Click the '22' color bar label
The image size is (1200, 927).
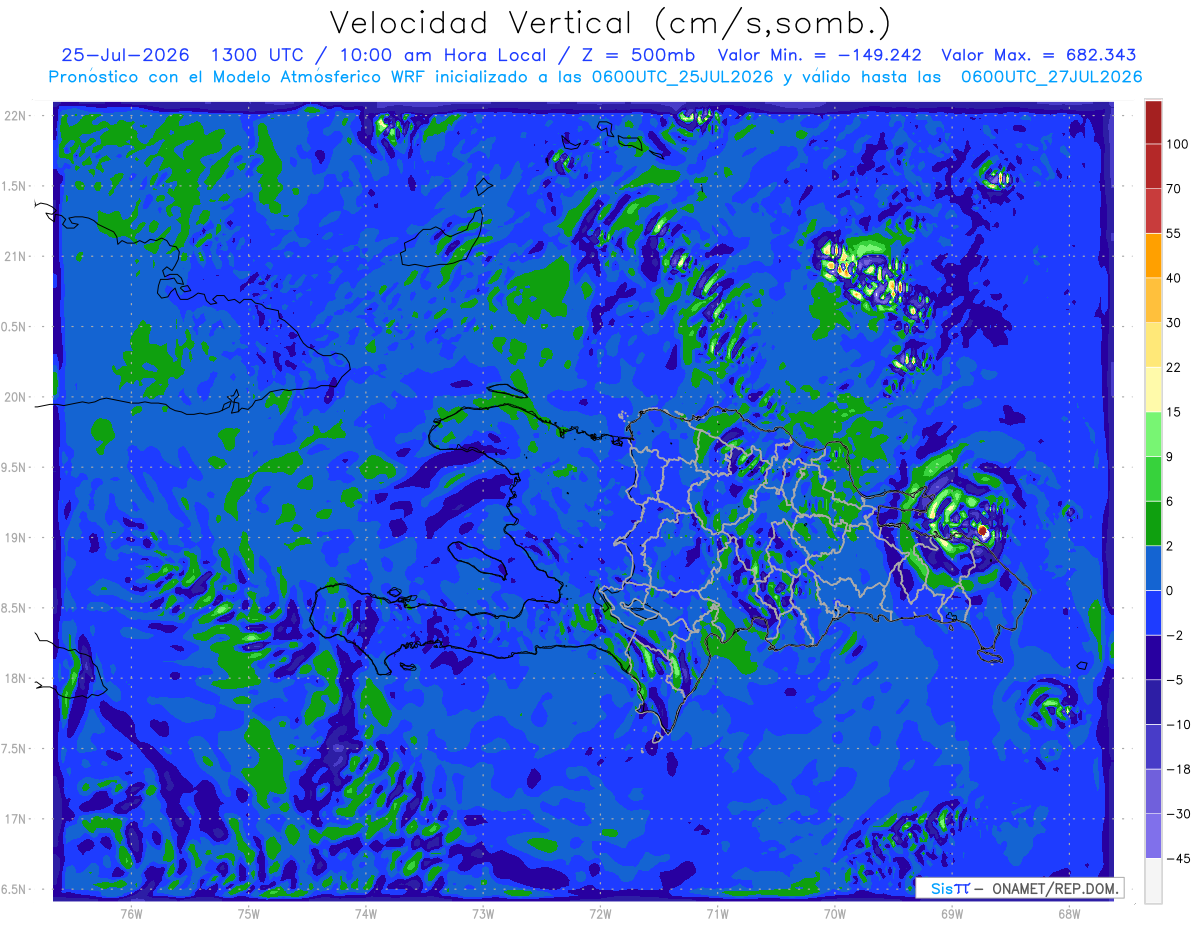tap(1174, 367)
